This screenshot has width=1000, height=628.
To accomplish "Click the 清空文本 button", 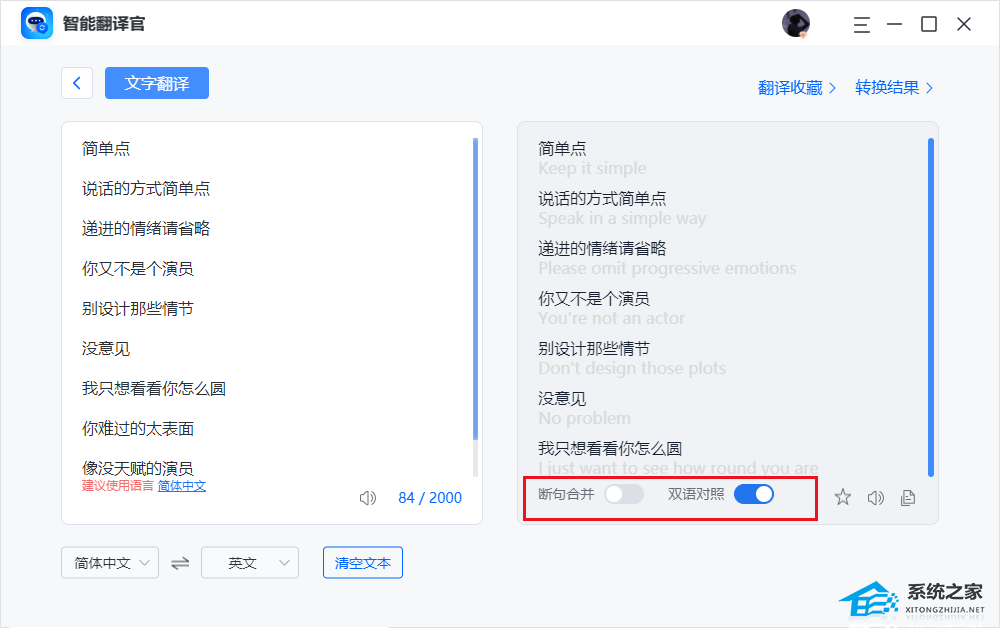I will point(363,562).
